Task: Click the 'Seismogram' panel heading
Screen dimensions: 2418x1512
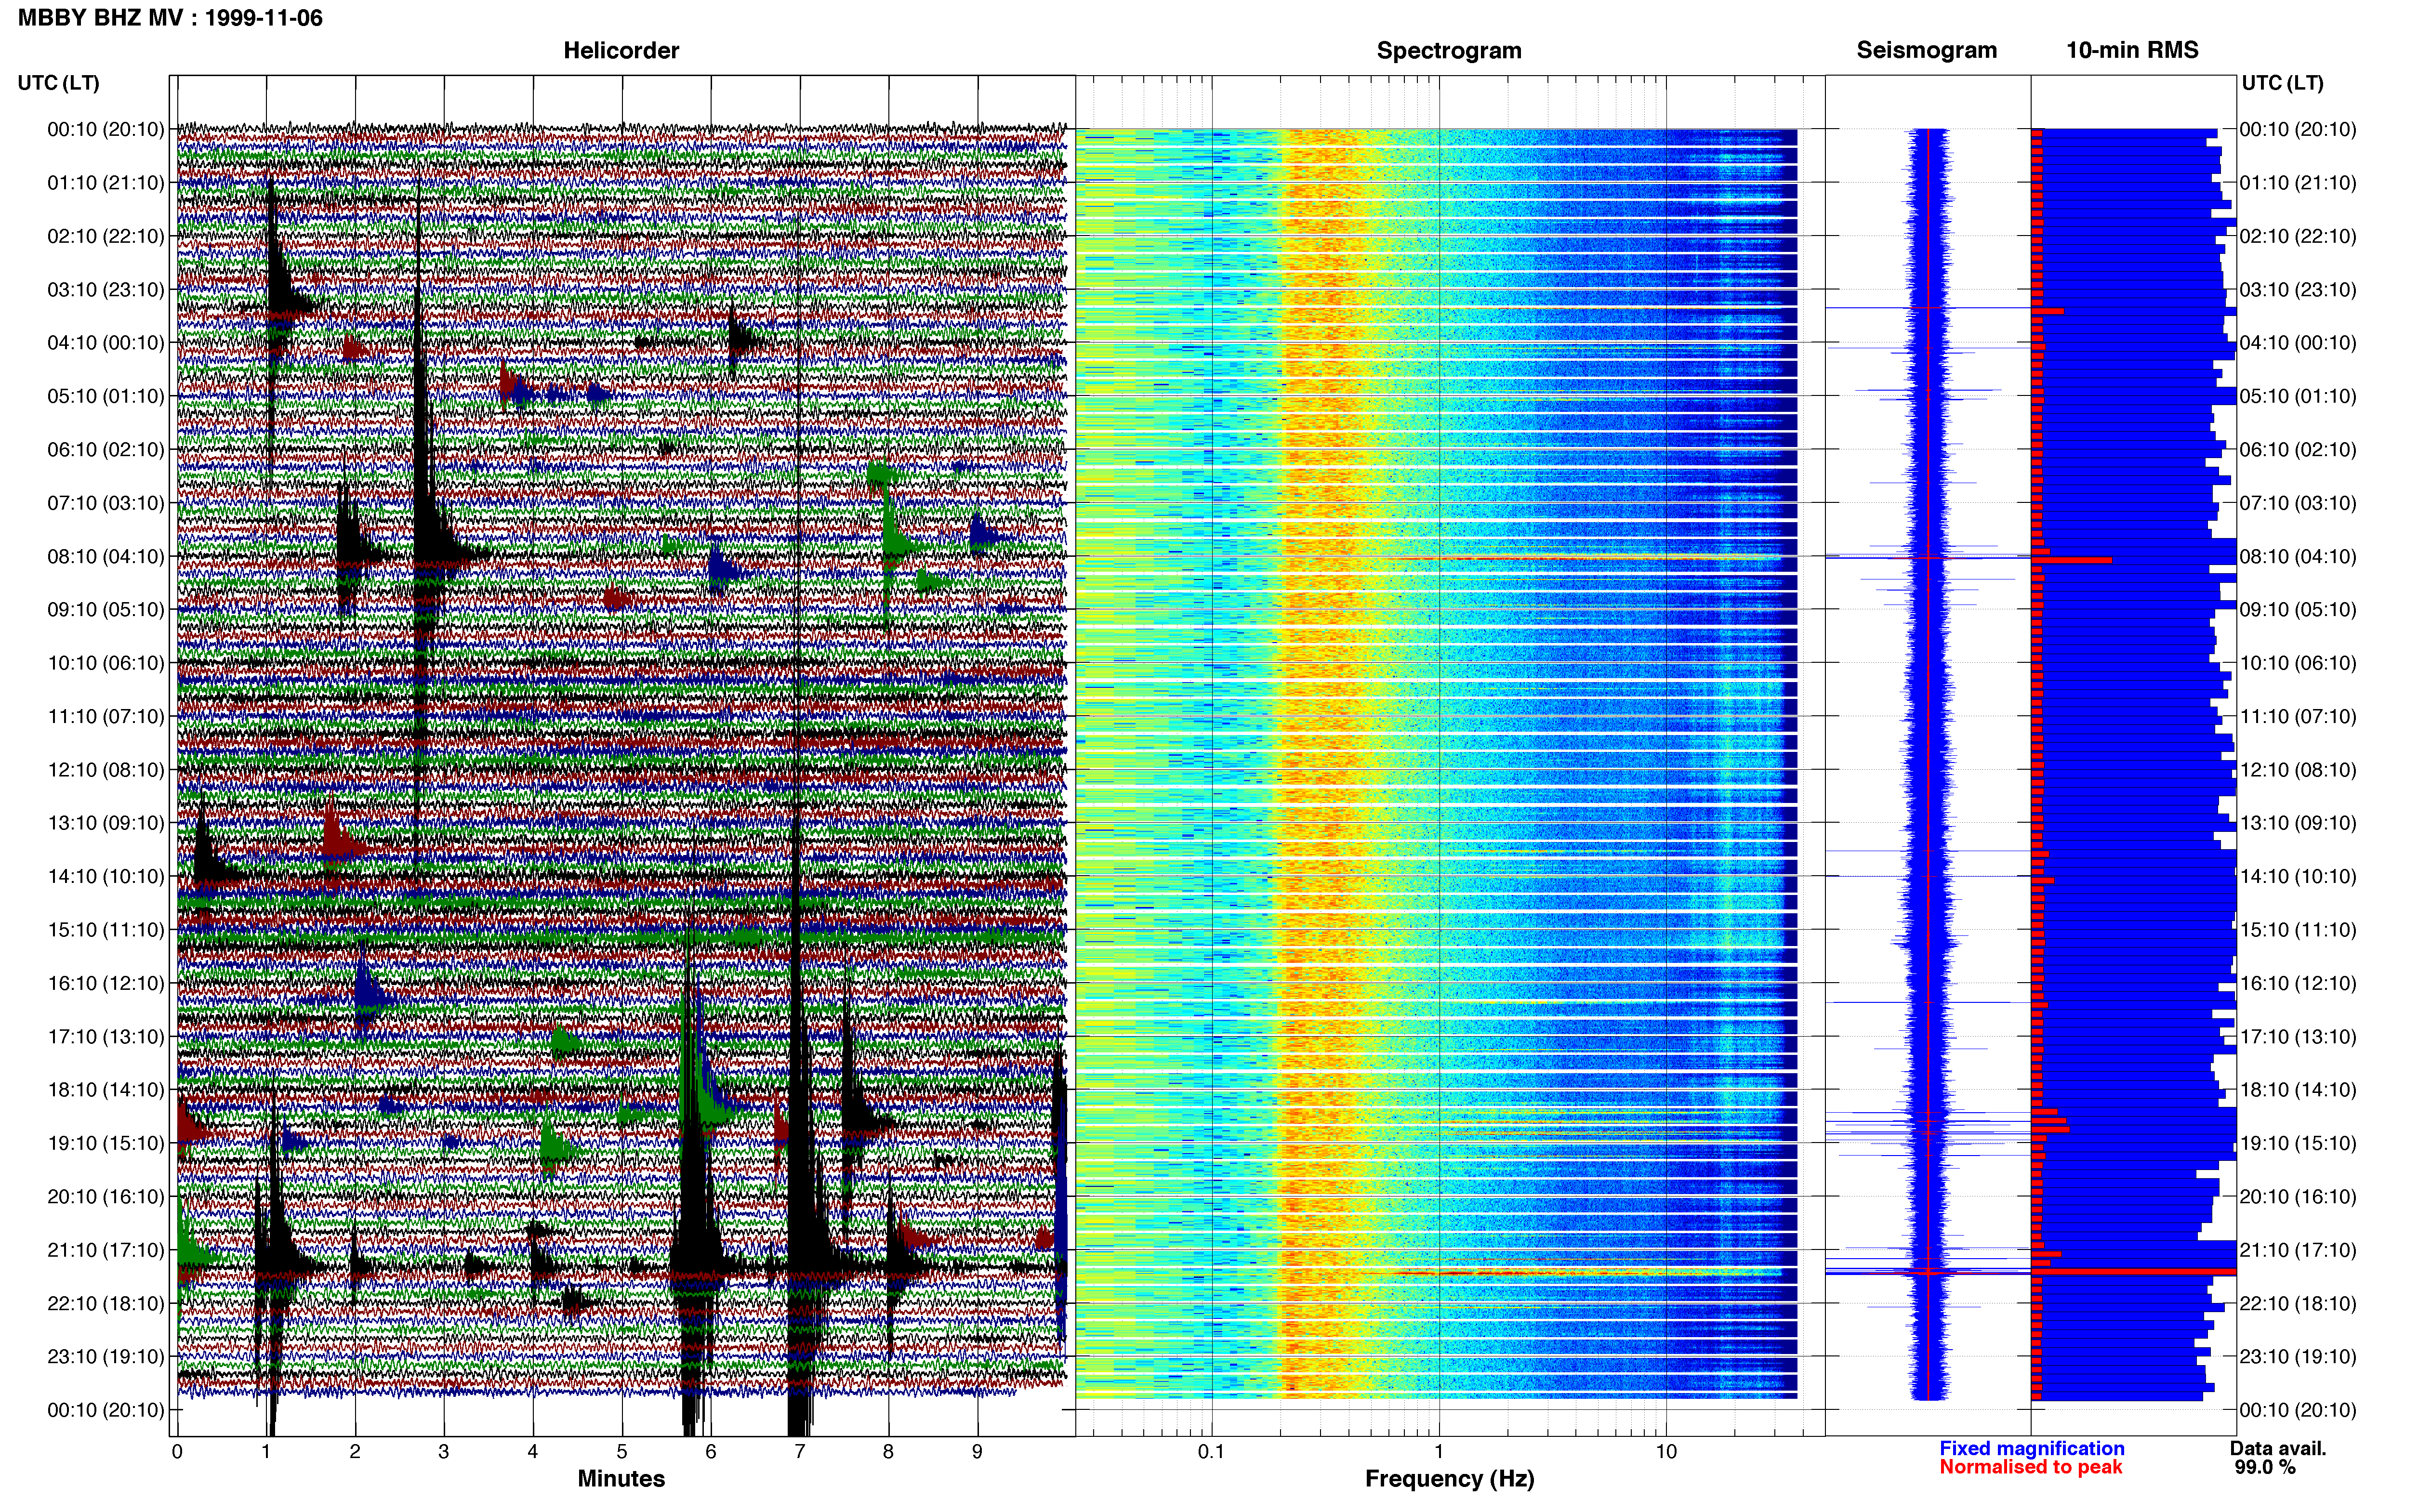Action: (1926, 51)
